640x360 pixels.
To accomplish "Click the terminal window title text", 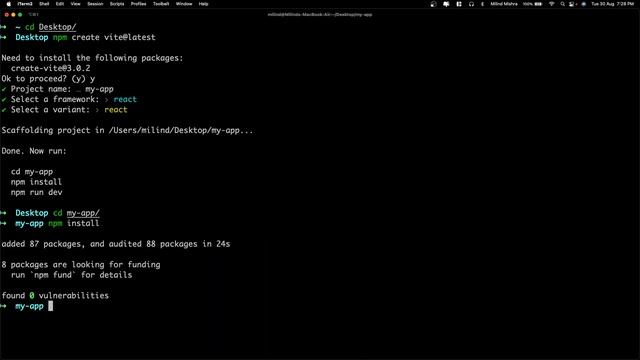I will [x=320, y=15].
